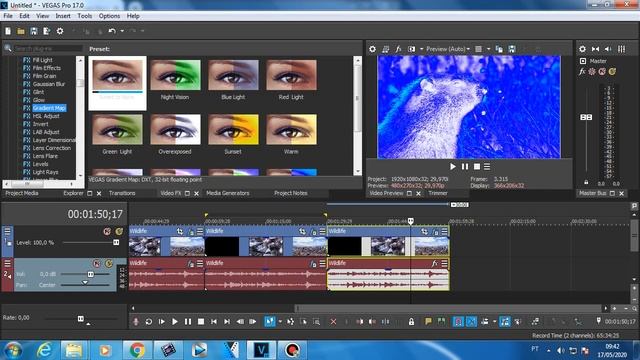The image size is (640, 360).
Task: Mute audio track 2
Action: pyautogui.click(x=96, y=263)
